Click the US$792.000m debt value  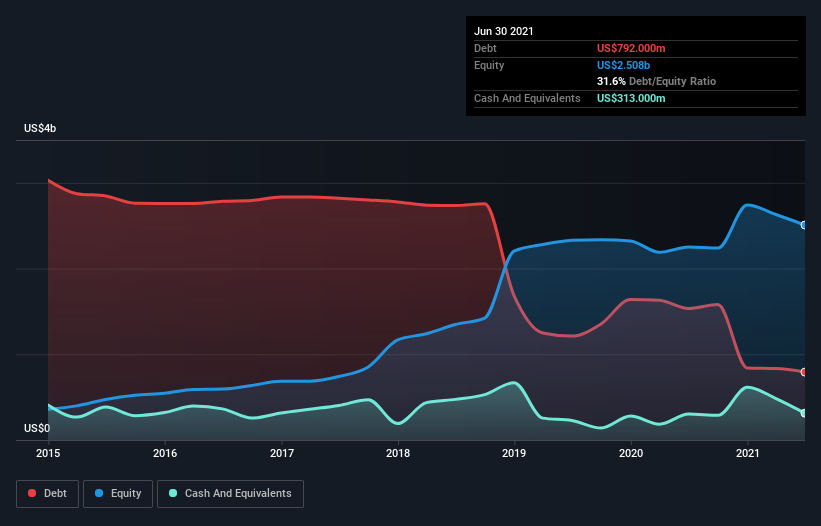click(631, 48)
